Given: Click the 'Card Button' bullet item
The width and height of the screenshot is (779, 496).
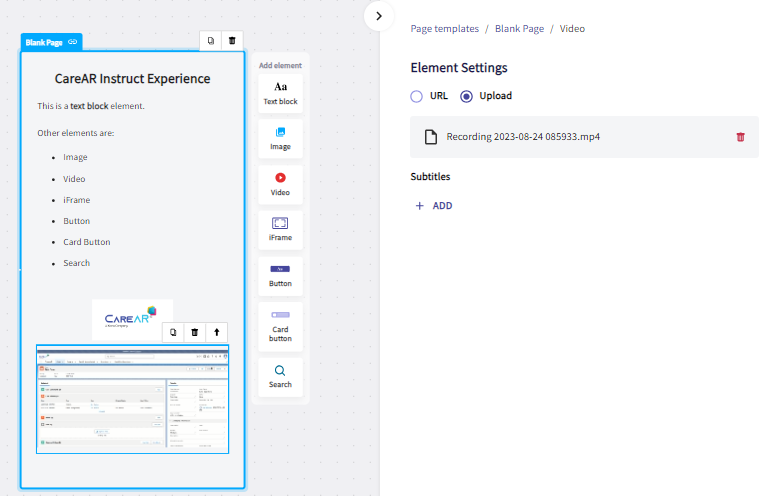Looking at the screenshot, I should pos(86,242).
